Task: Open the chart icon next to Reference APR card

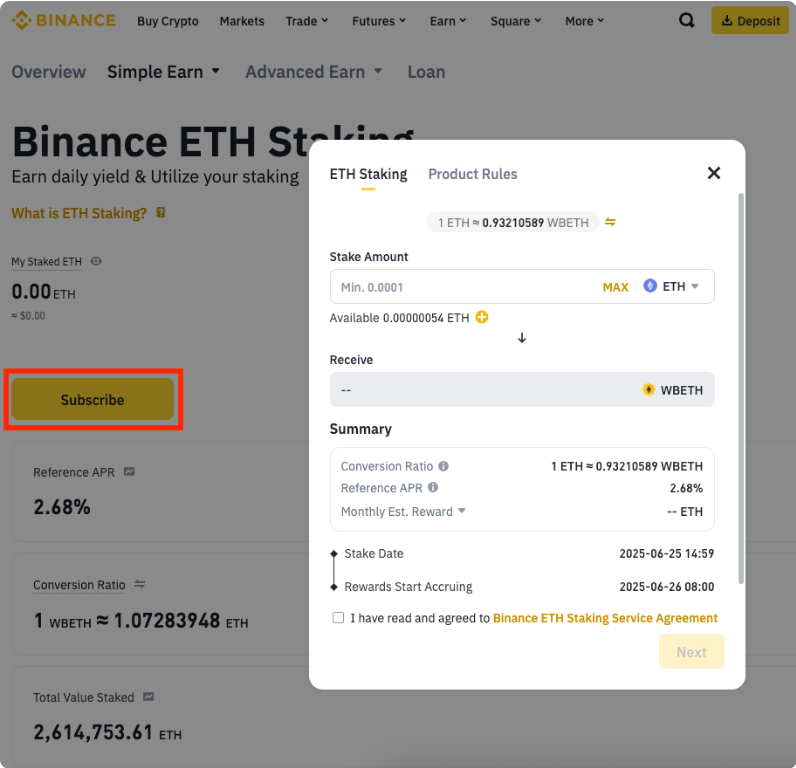Action: pos(129,472)
